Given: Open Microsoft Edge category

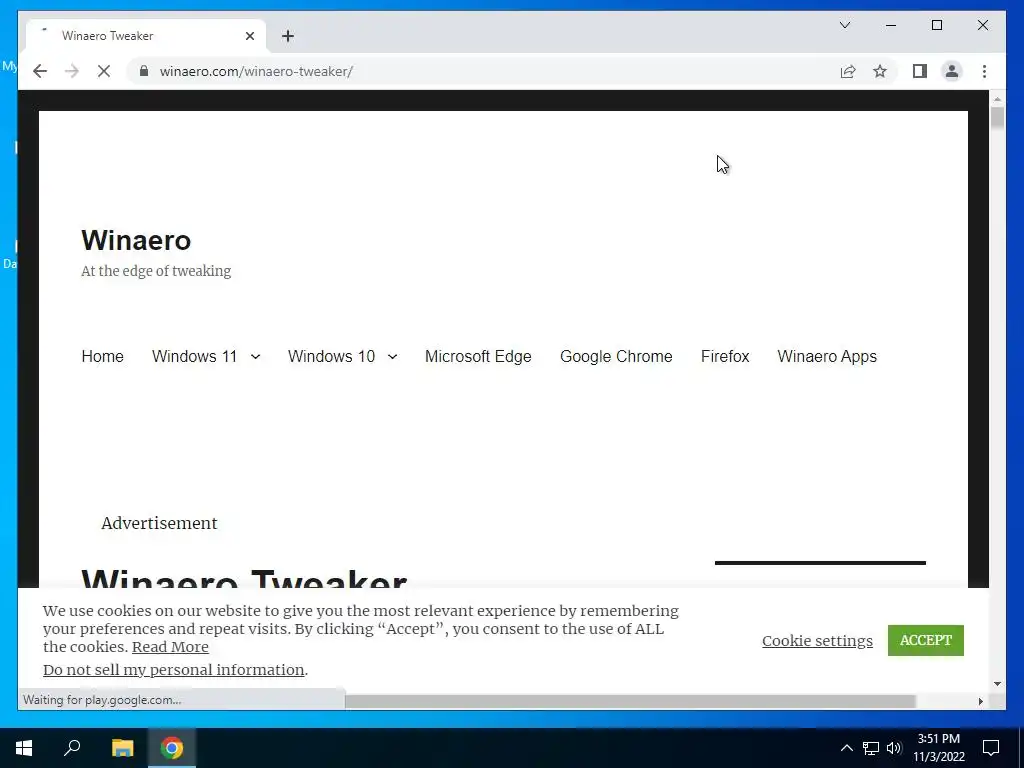Looking at the screenshot, I should 478,357.
